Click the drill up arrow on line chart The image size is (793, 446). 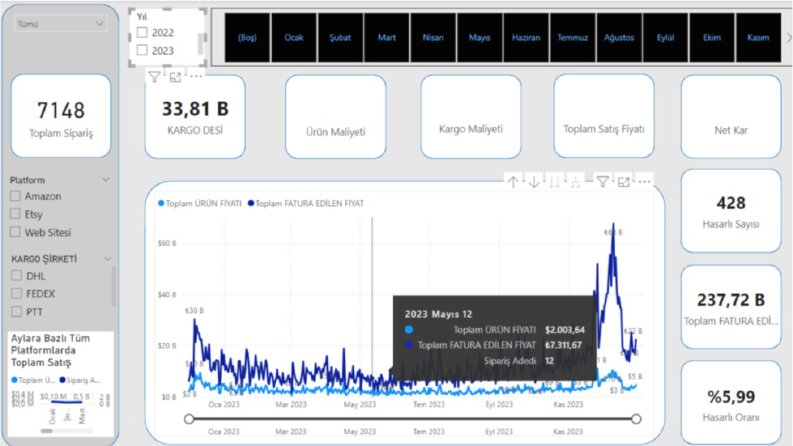pyautogui.click(x=513, y=182)
